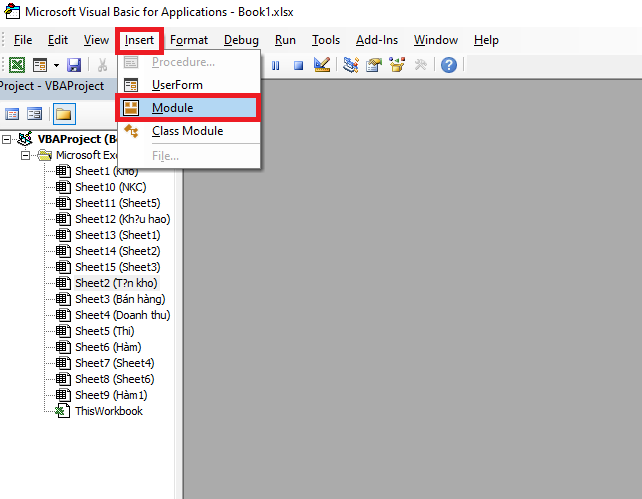Select the VBAProject root node

(x=77, y=140)
